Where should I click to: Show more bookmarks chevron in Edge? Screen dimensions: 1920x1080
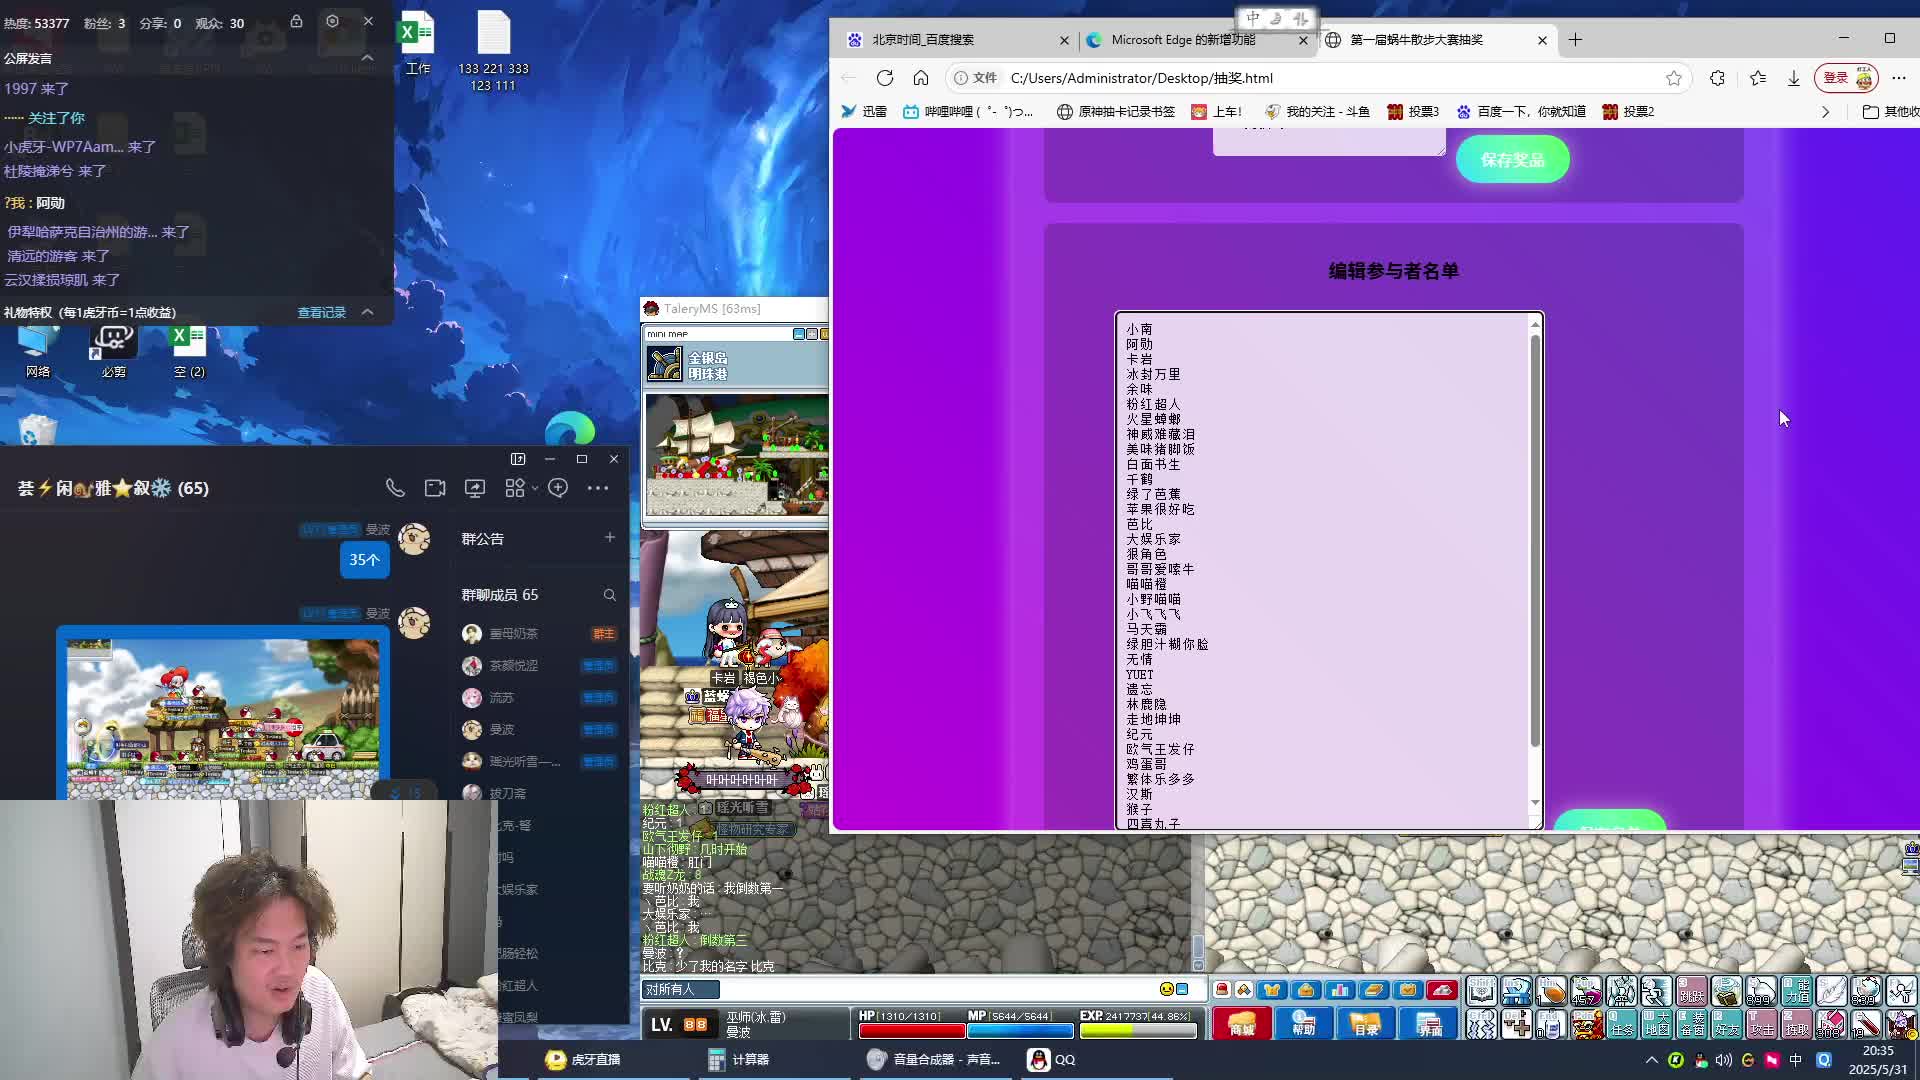pos(1825,112)
